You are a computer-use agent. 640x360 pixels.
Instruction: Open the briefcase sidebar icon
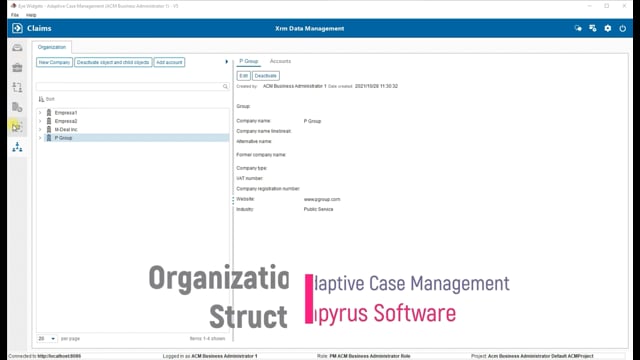(17, 67)
